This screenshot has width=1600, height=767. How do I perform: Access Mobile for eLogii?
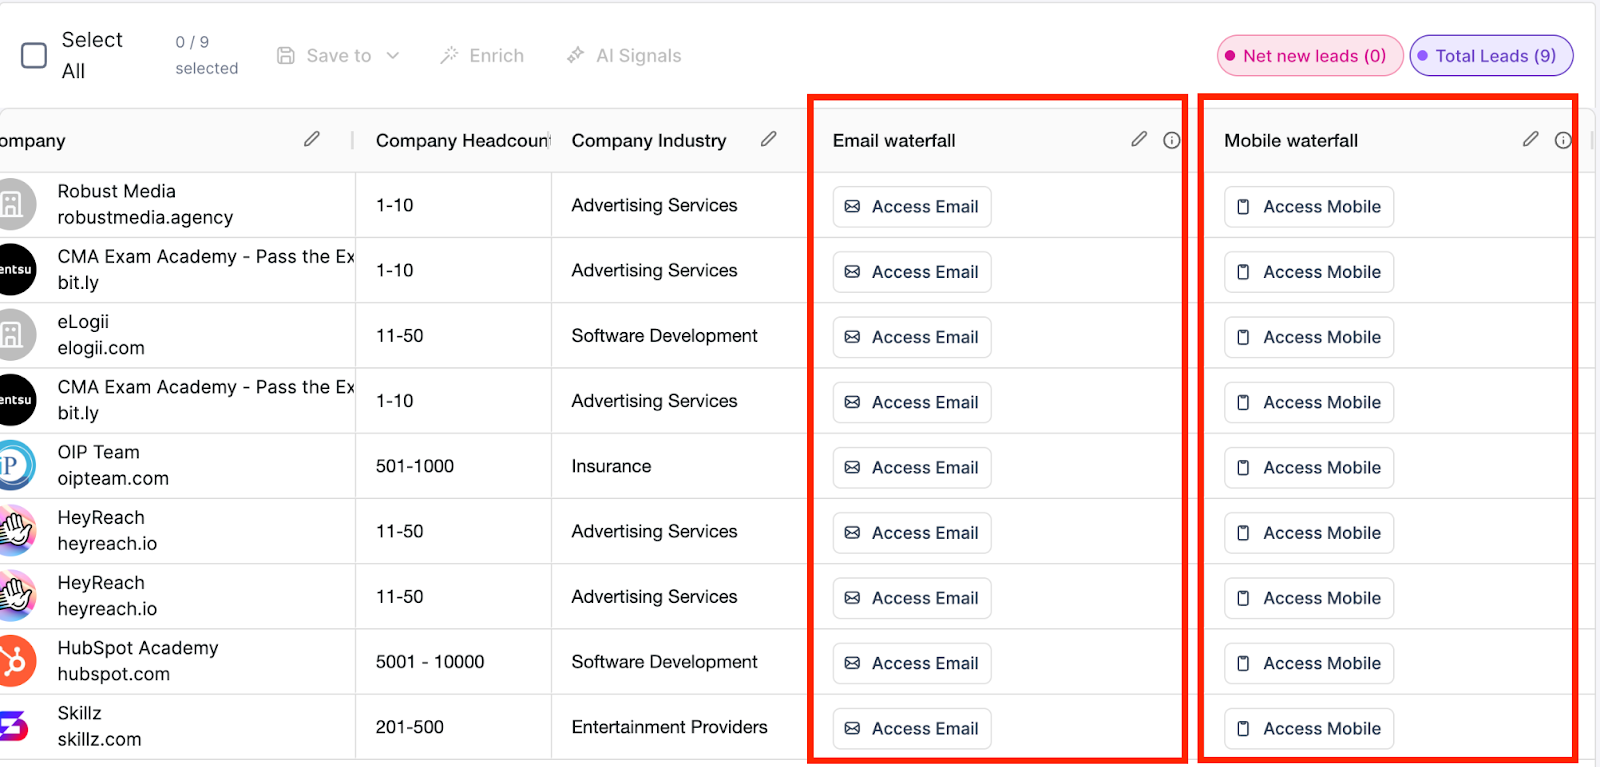tap(1309, 337)
